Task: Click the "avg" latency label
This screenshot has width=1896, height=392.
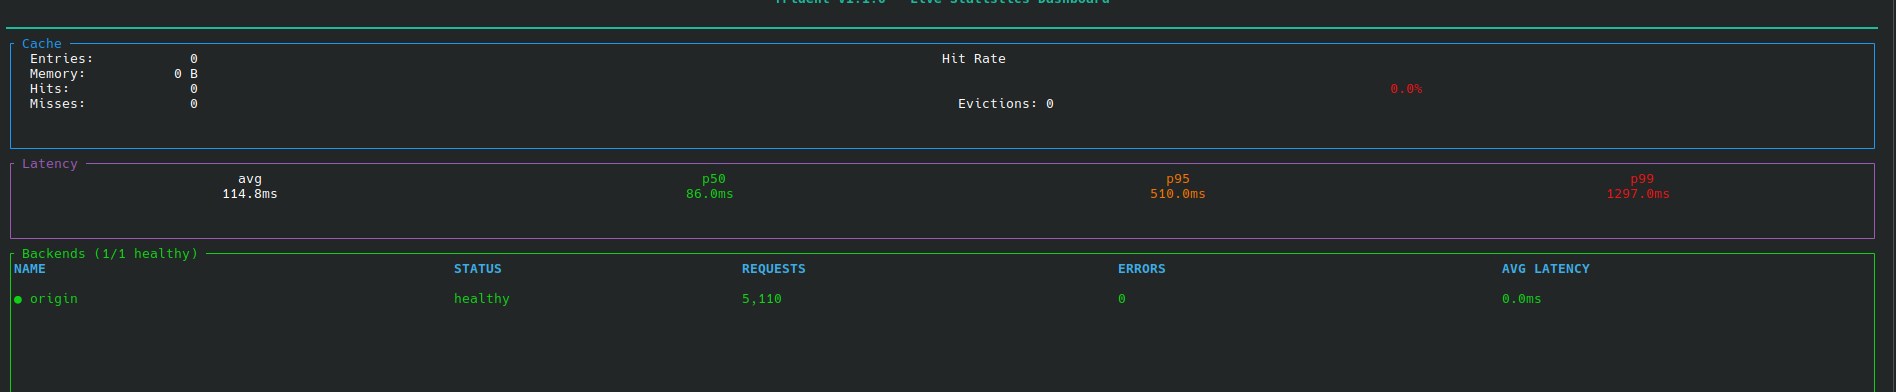Action: click(x=250, y=179)
